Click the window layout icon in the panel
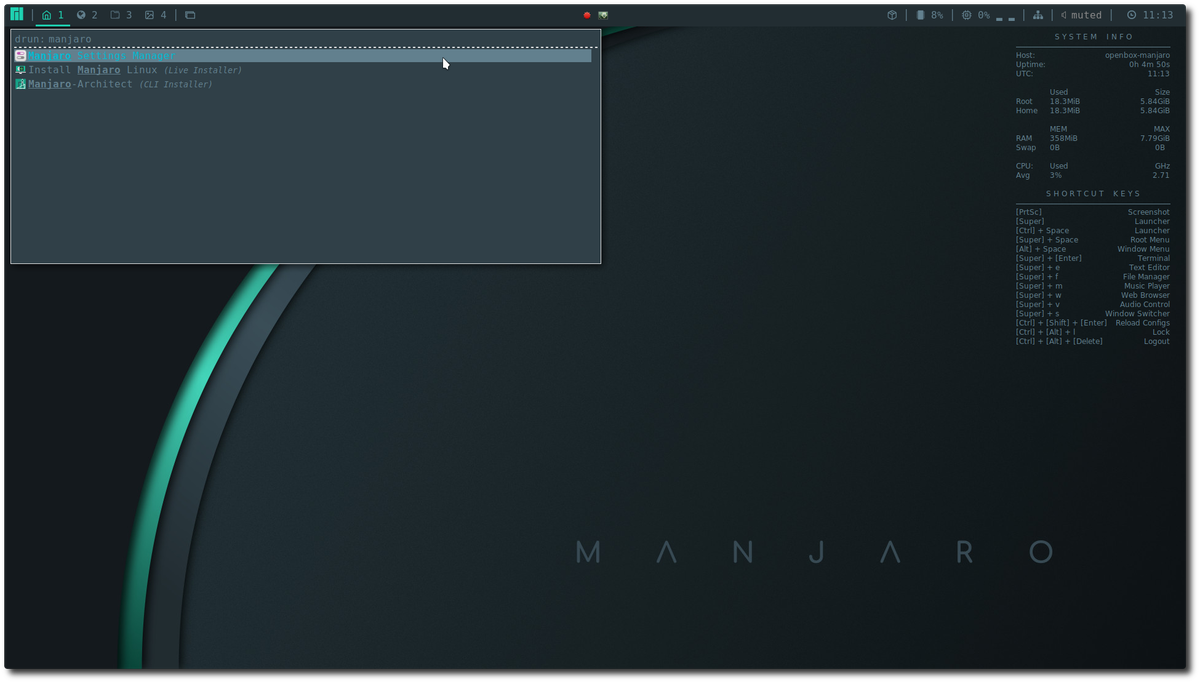The width and height of the screenshot is (1200, 683). pyautogui.click(x=190, y=15)
